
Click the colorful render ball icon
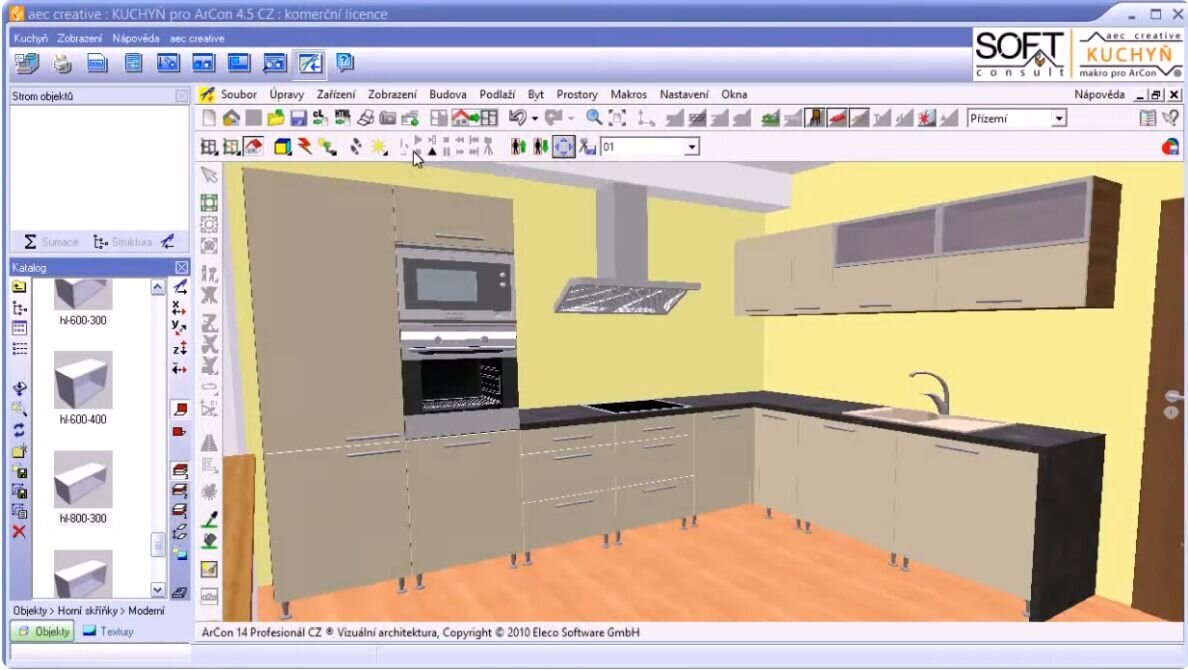tap(1169, 147)
